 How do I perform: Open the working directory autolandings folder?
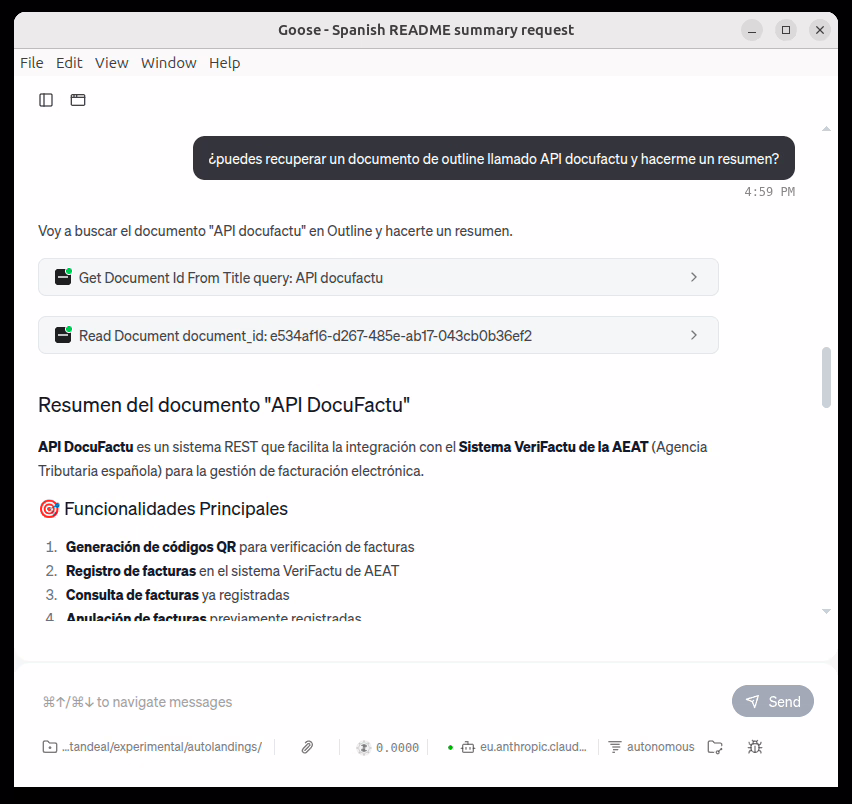pyautogui.click(x=152, y=747)
